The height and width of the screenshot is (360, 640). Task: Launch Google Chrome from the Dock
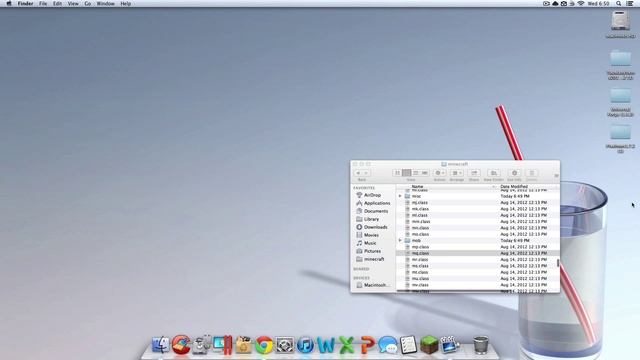point(264,345)
